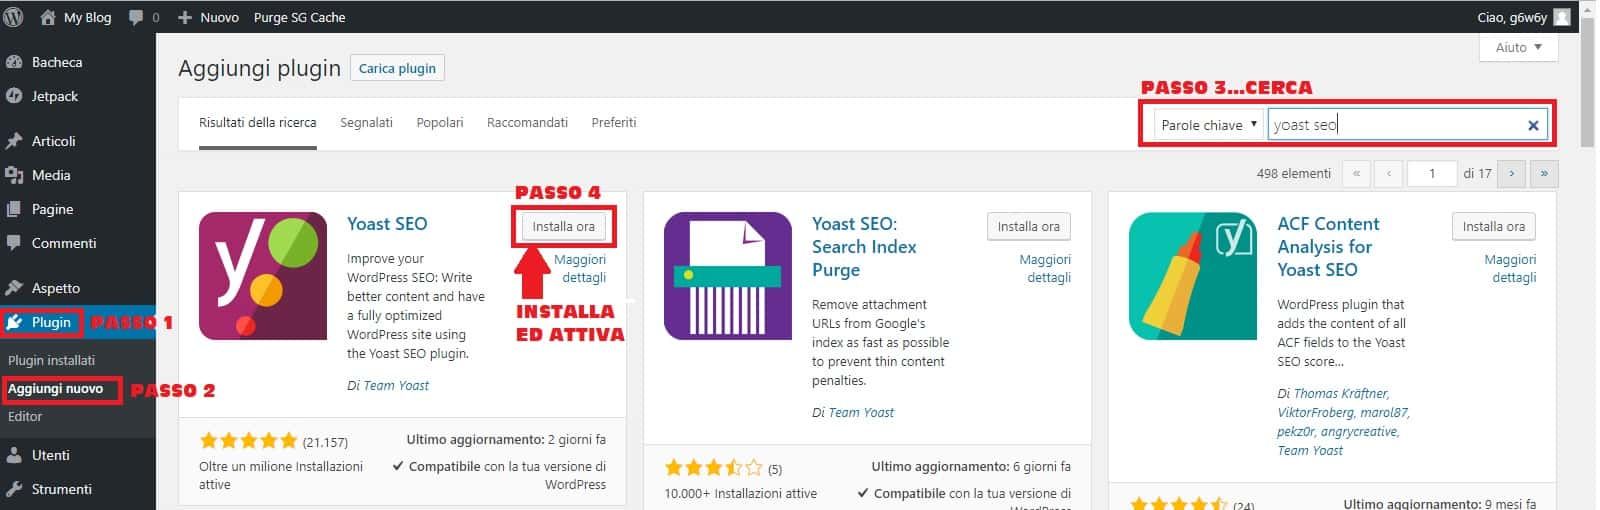
Task: Install Yoast SEO: Search Index Purge
Action: tap(1028, 226)
